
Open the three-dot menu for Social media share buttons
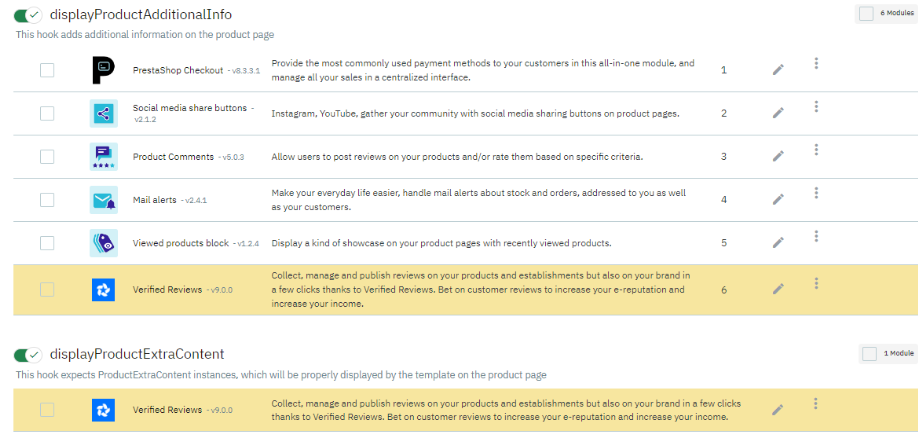point(816,107)
